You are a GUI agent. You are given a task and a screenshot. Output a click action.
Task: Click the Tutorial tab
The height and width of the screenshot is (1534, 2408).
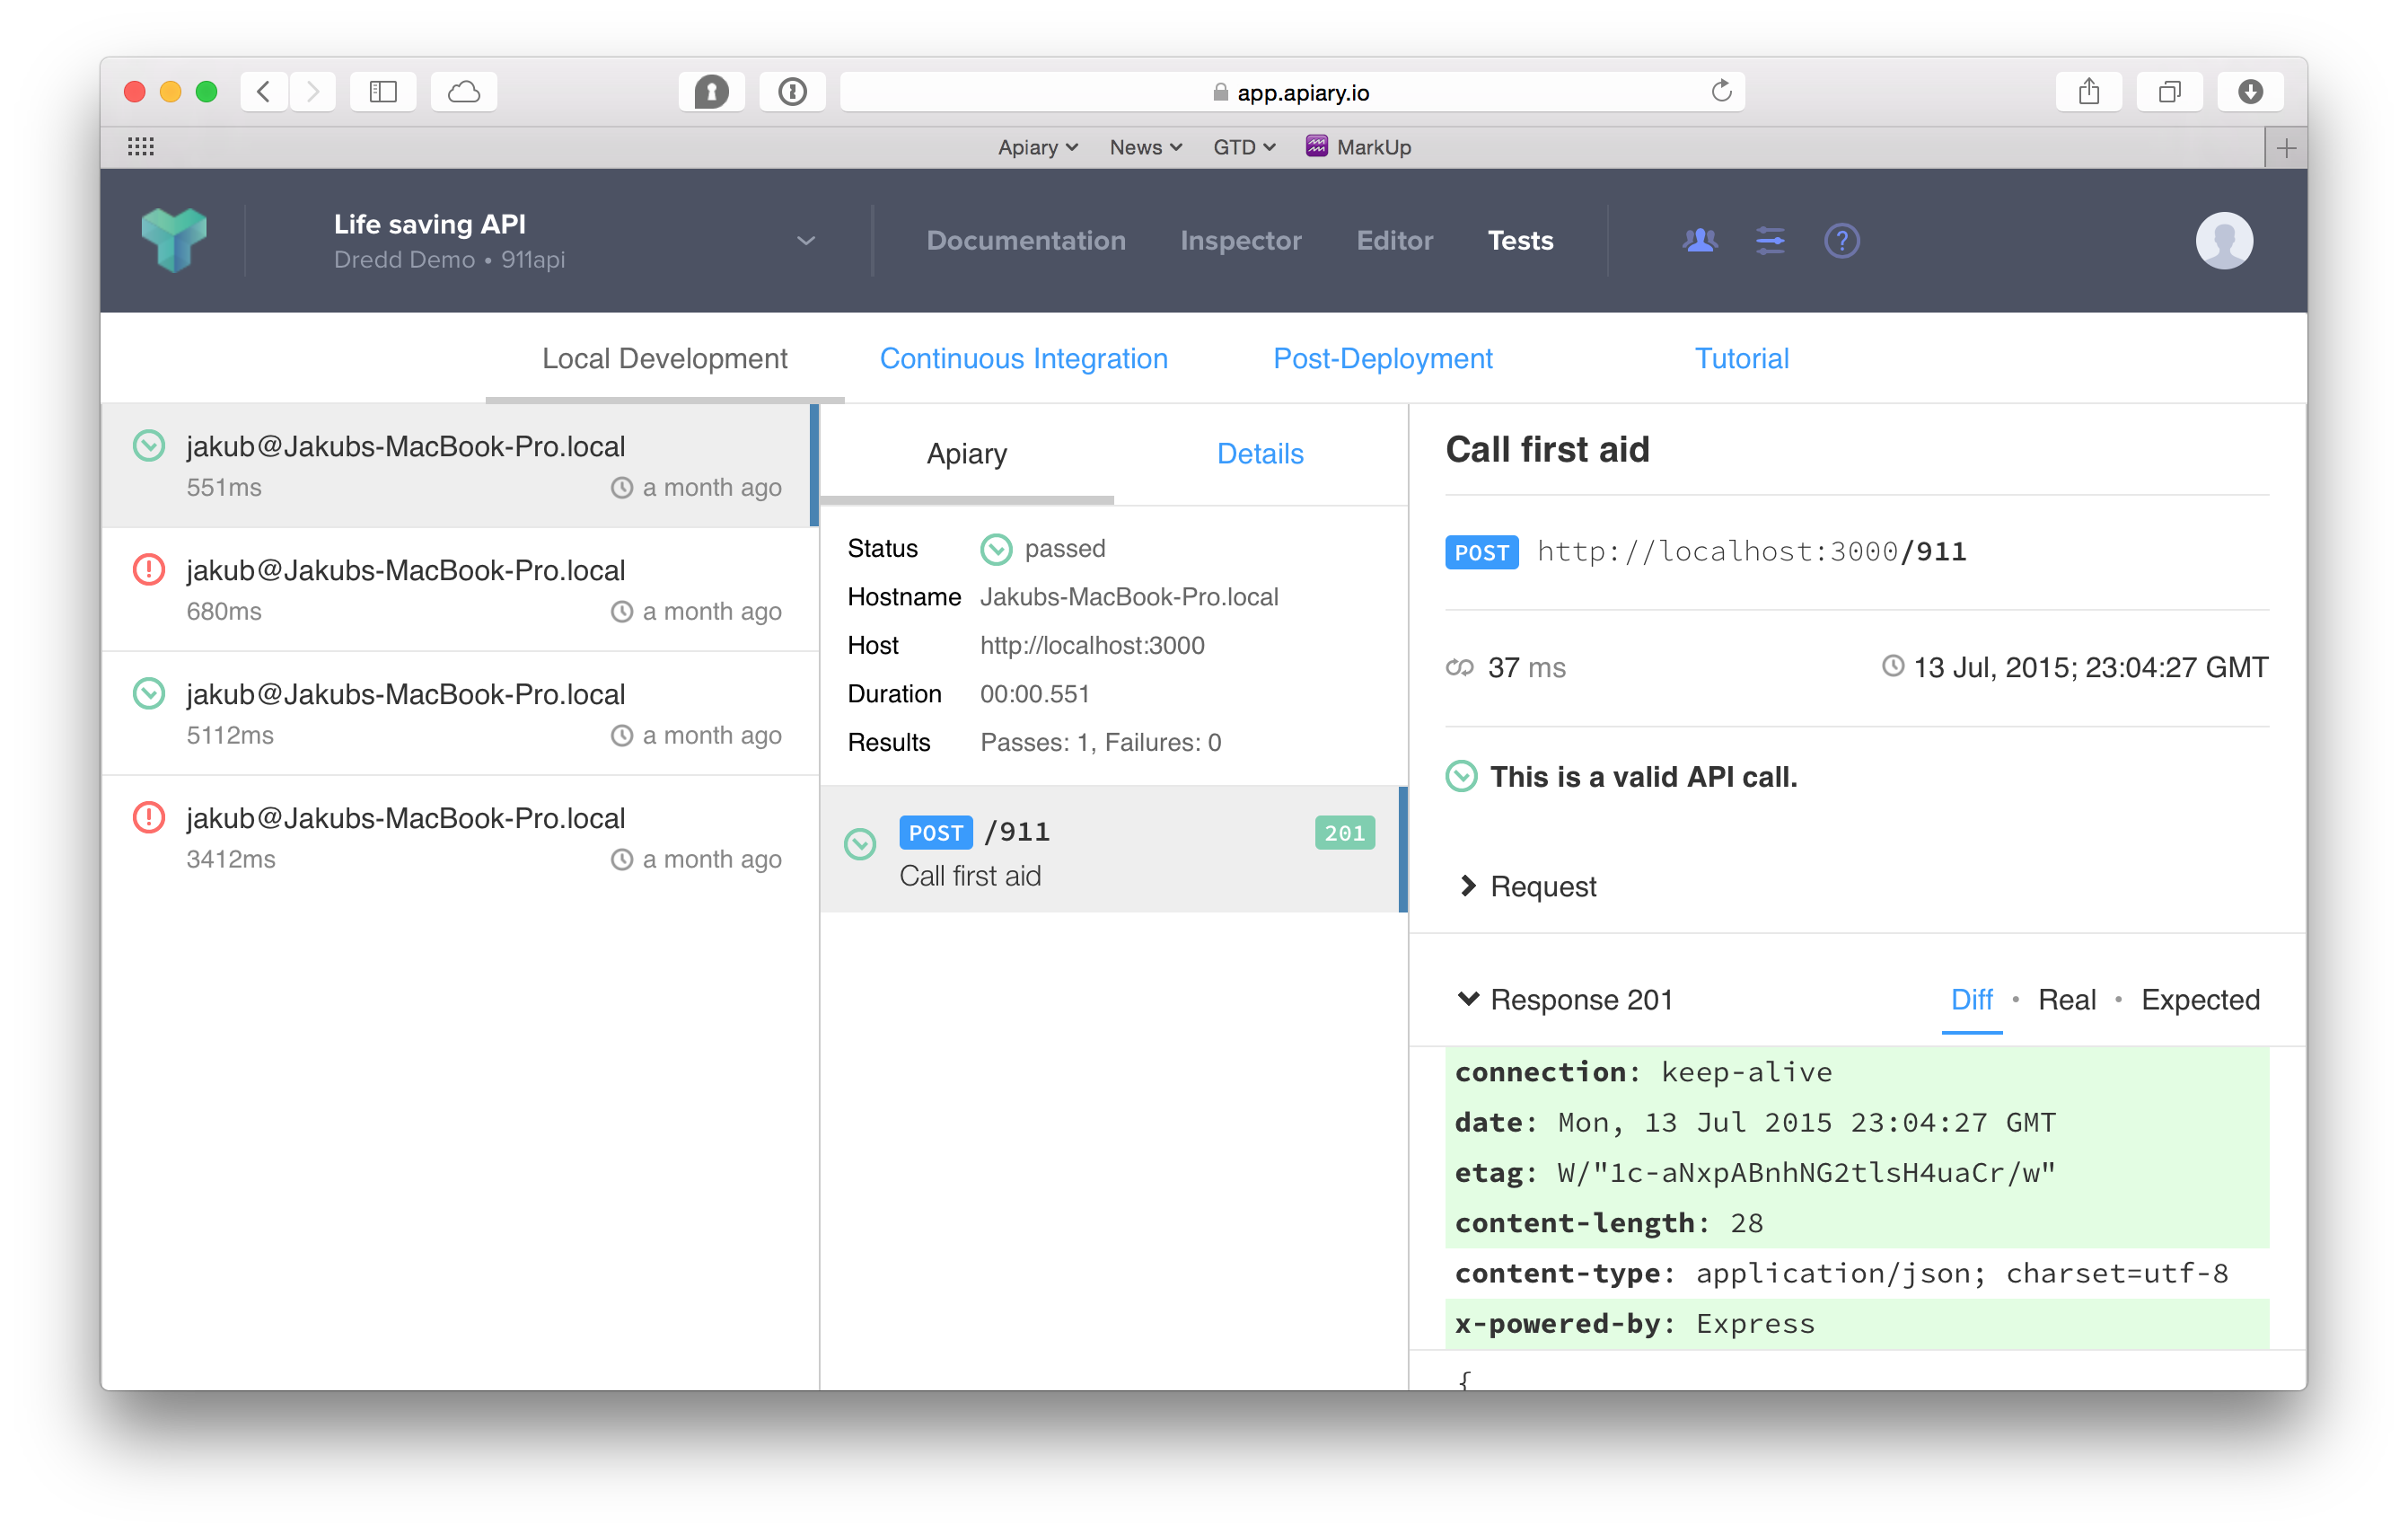click(x=1739, y=358)
